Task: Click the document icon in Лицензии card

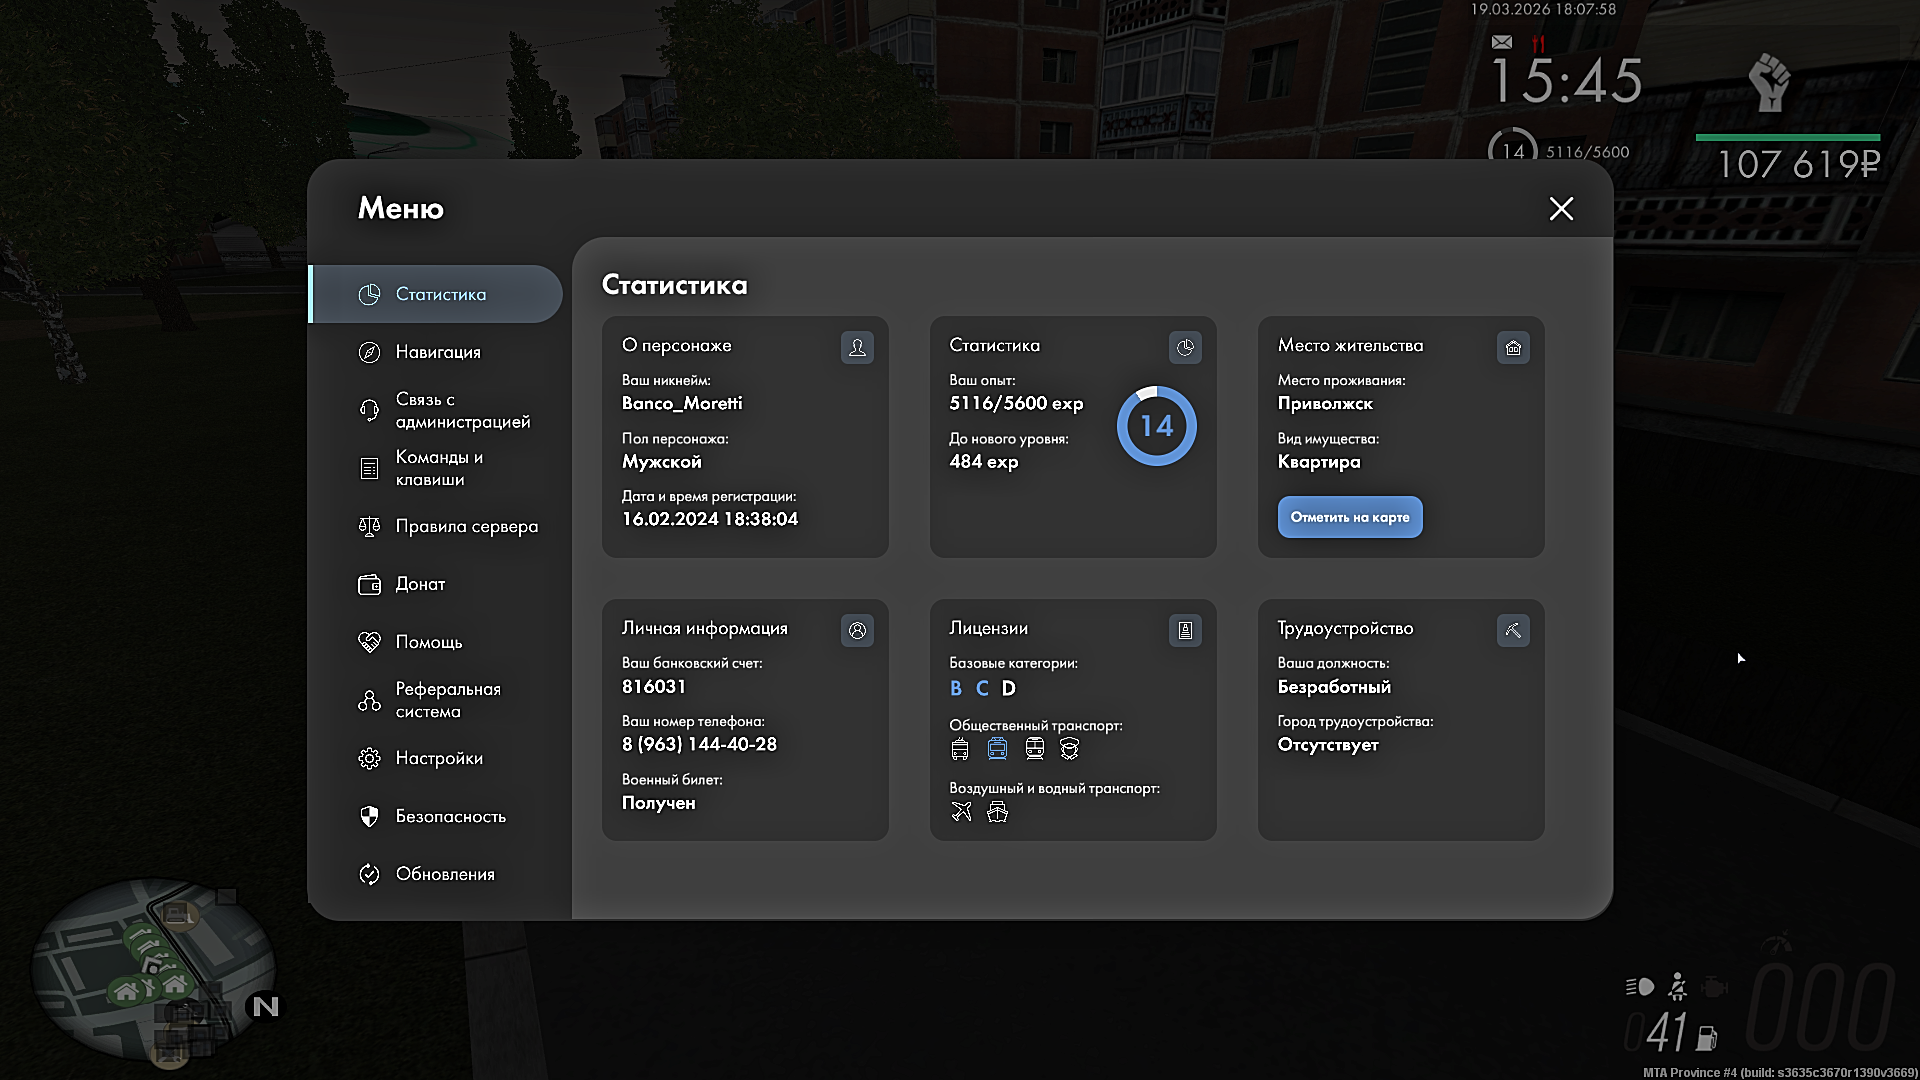Action: click(1185, 630)
